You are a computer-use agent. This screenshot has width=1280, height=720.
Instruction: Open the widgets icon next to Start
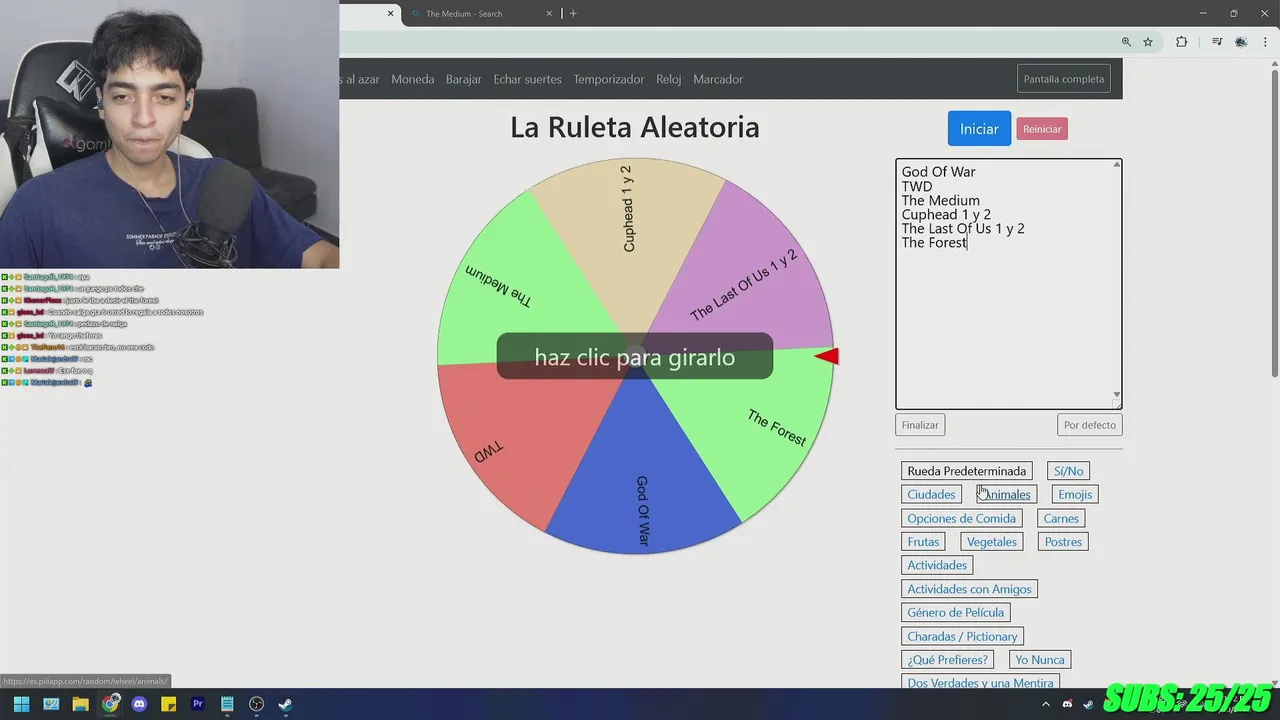coord(51,704)
